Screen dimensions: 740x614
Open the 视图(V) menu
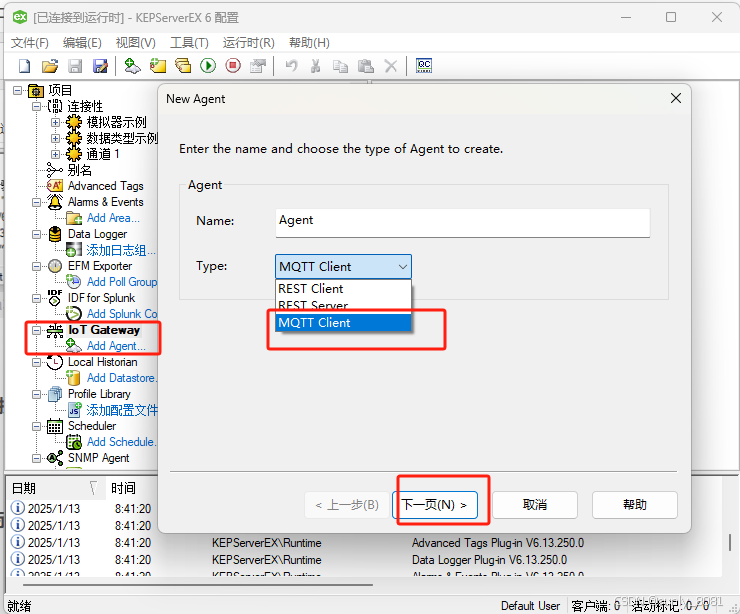135,43
